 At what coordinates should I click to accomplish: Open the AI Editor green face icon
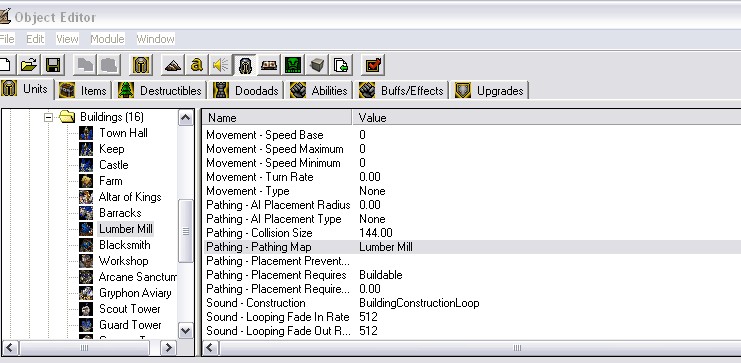[293, 65]
